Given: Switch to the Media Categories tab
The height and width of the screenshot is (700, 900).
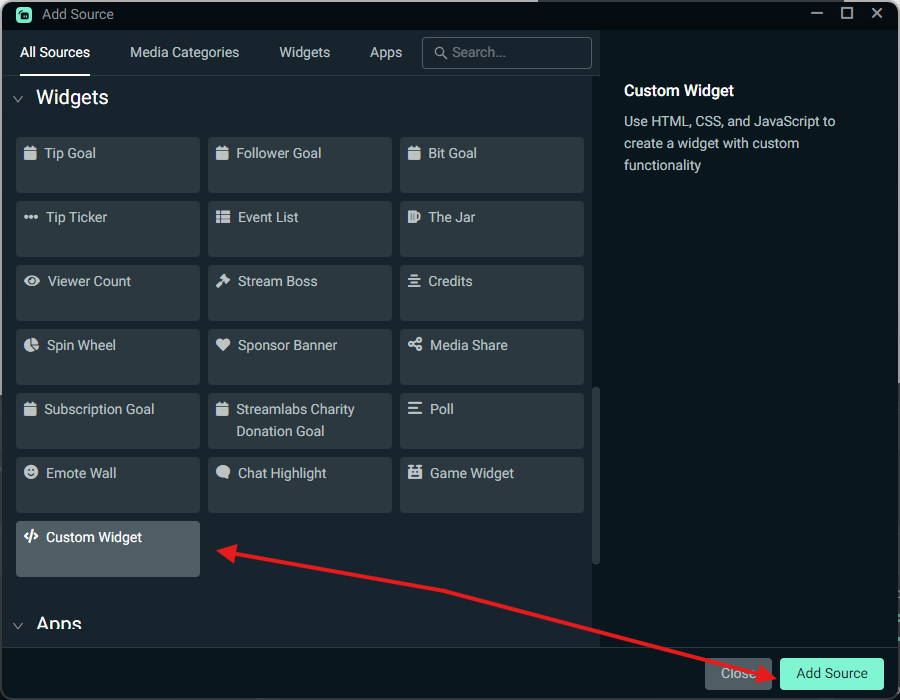Looking at the screenshot, I should click(x=184, y=52).
